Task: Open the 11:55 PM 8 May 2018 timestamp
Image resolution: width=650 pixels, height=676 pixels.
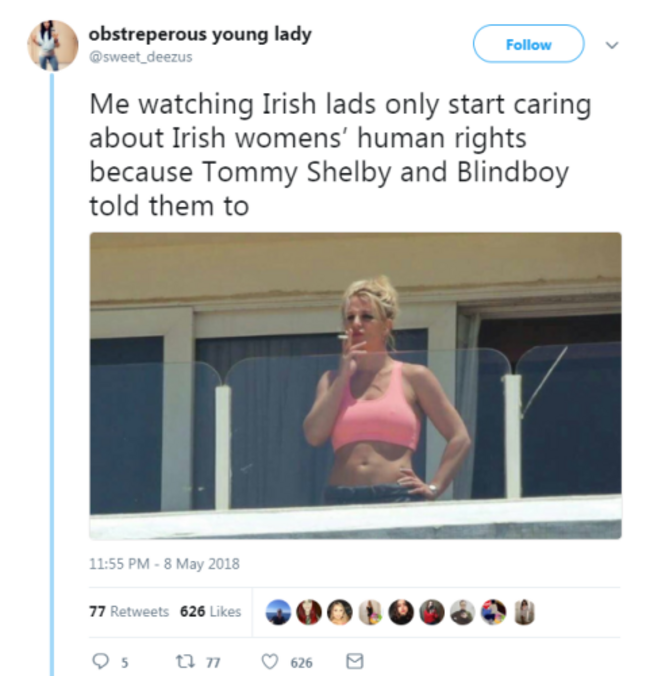Action: (x=164, y=564)
